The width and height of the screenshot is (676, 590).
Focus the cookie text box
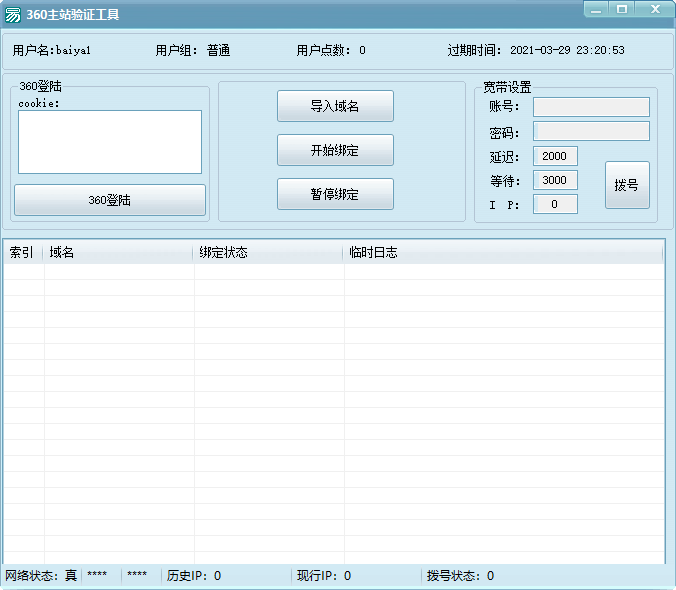click(110, 142)
